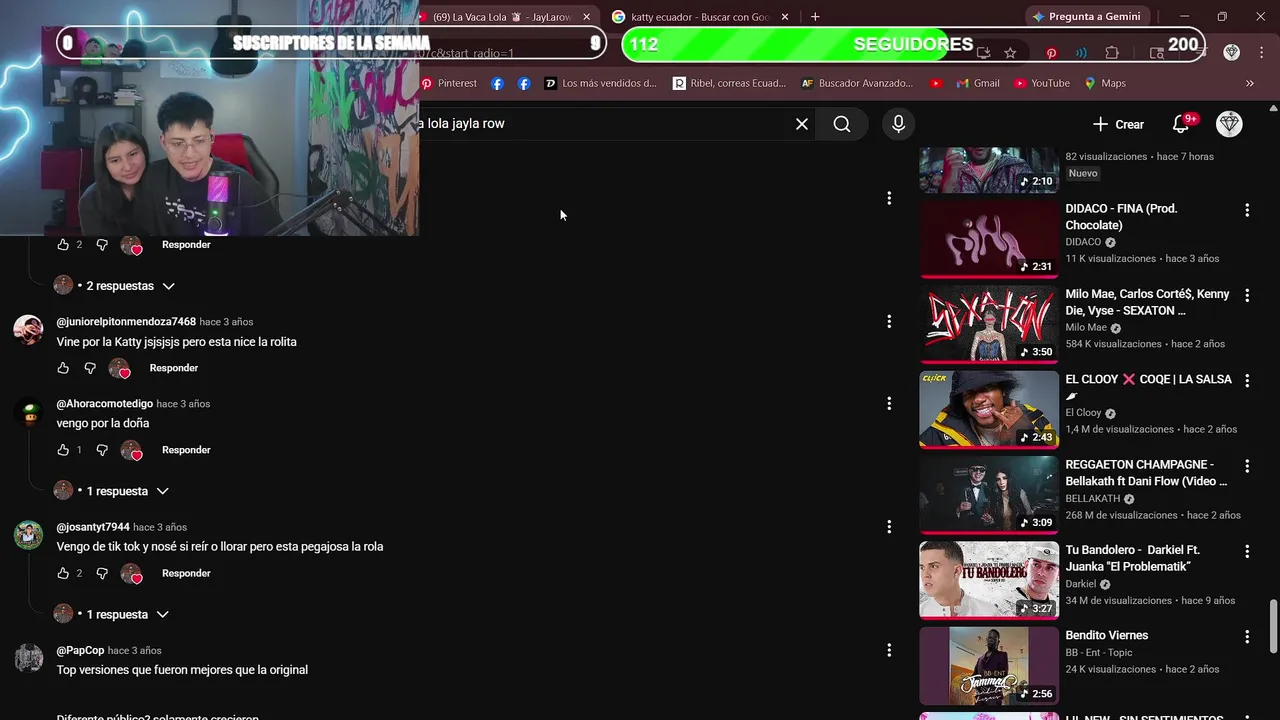Image resolution: width=1280 pixels, height=720 pixels.
Task: Open more options for Bendito Viernes video
Action: coord(1247,636)
